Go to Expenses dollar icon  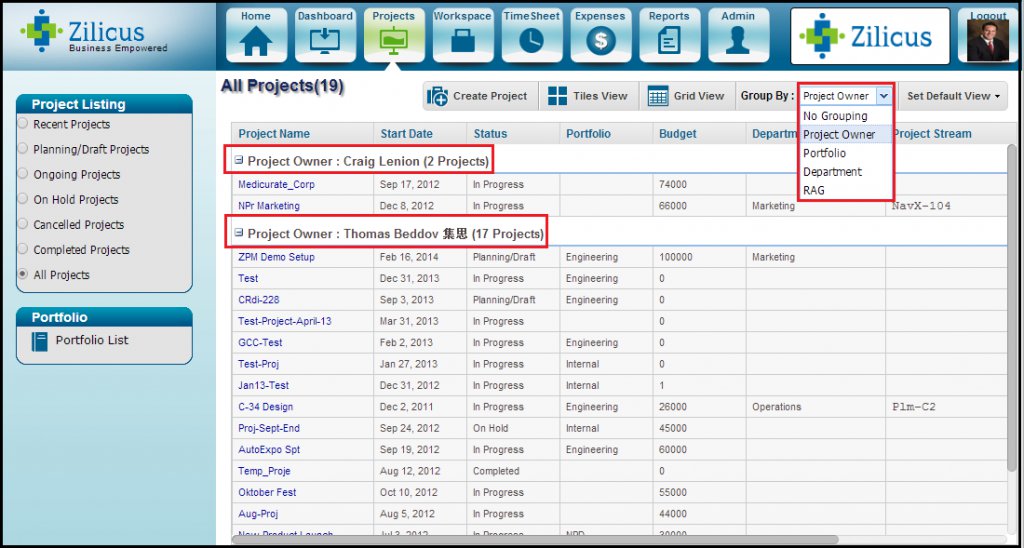pos(600,40)
